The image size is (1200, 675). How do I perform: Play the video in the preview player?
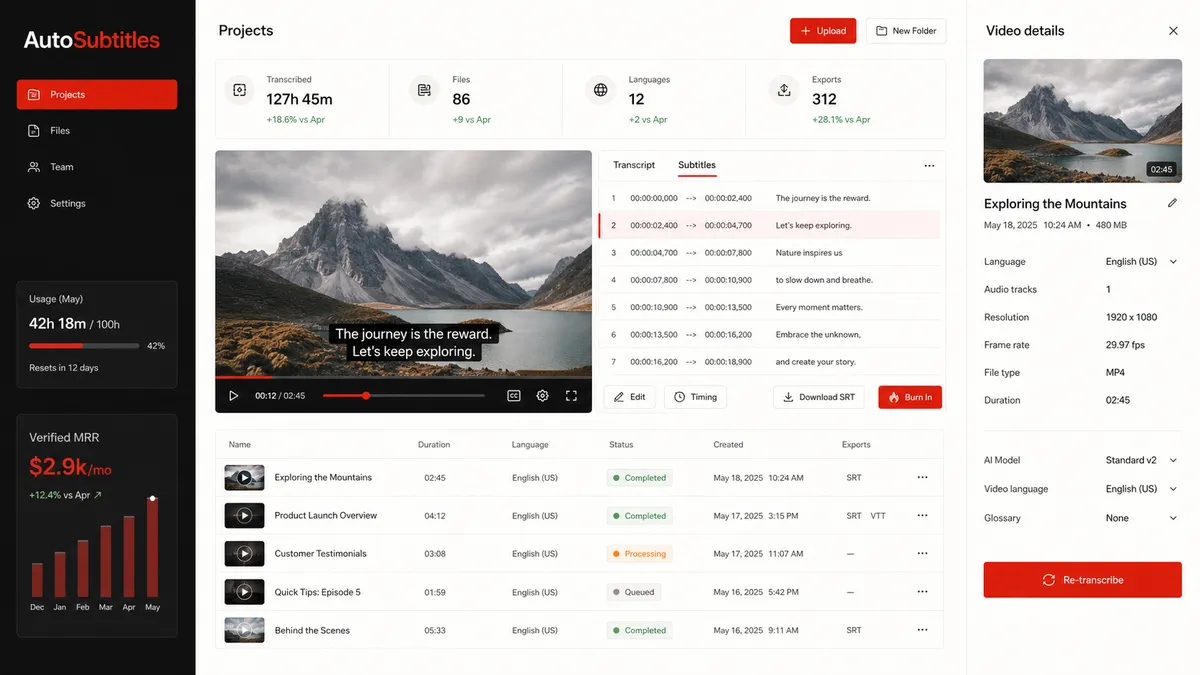click(x=234, y=396)
